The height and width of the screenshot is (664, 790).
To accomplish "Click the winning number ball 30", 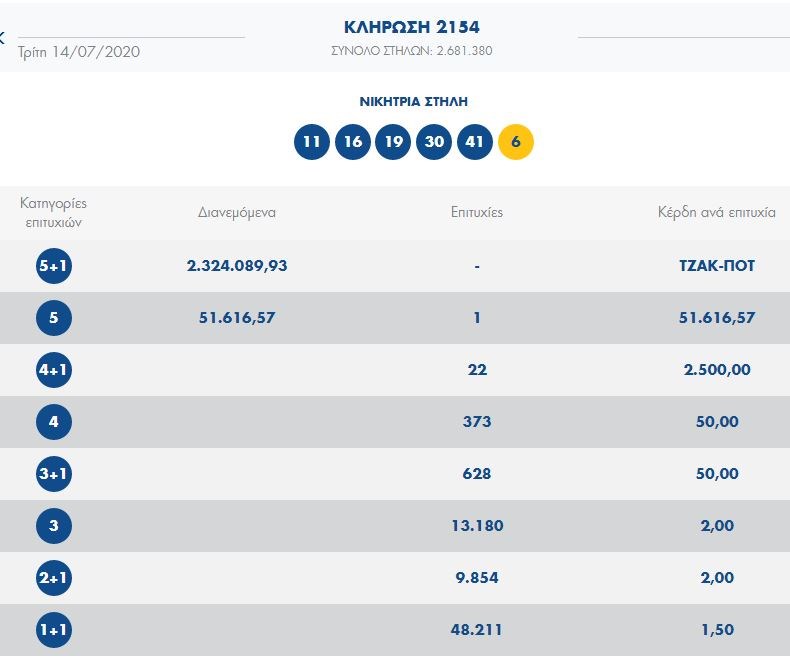I will (x=434, y=141).
